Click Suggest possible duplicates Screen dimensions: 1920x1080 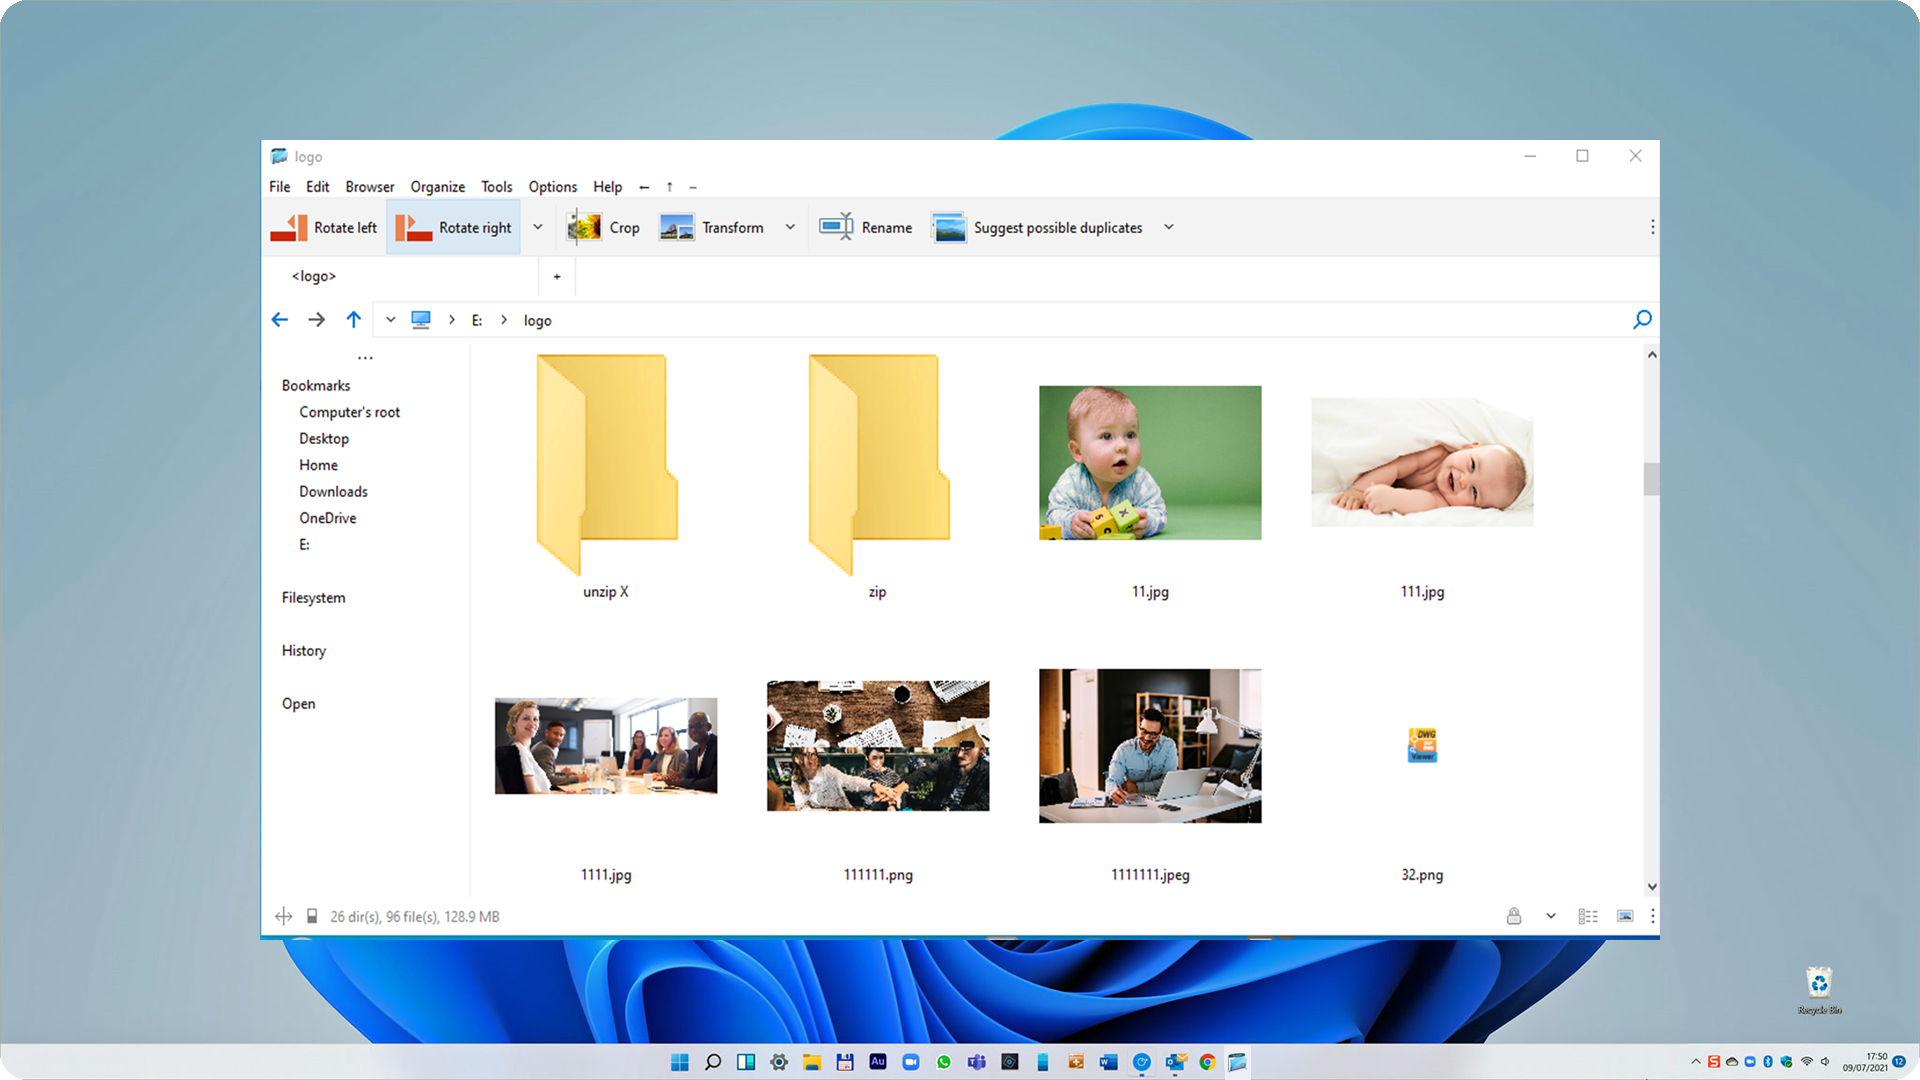1038,228
